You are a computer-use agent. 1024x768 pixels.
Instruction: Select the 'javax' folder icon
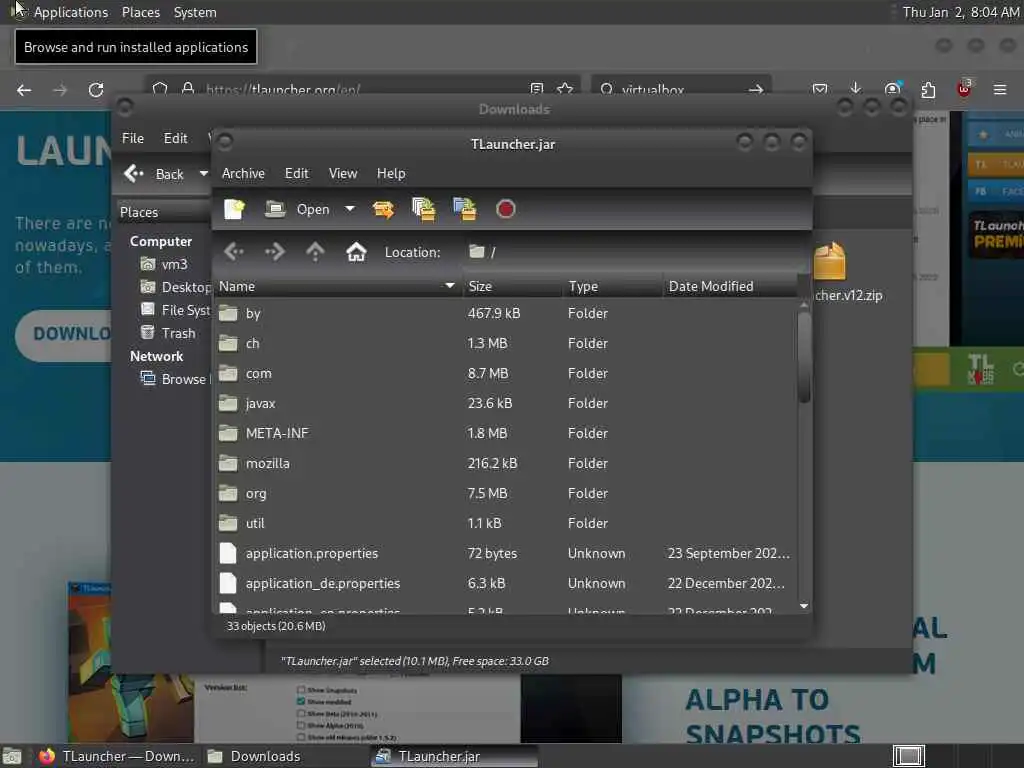coord(228,404)
